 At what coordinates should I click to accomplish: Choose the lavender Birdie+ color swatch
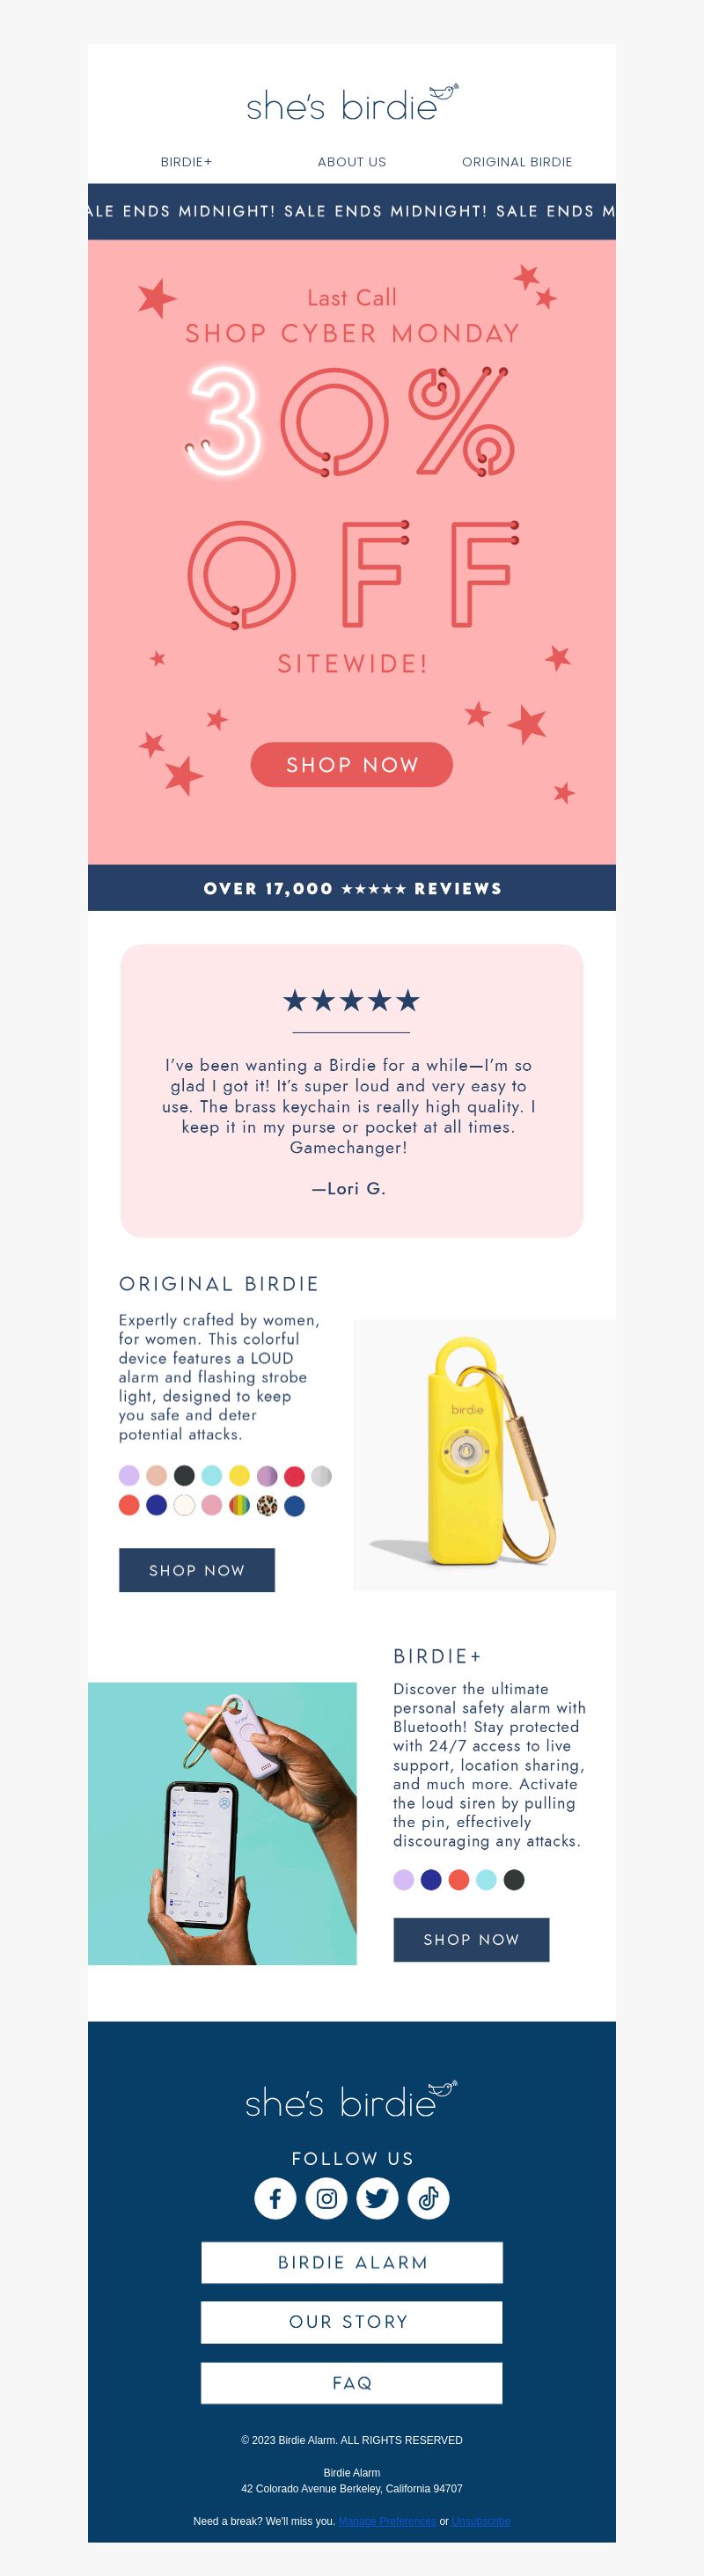click(x=403, y=1879)
